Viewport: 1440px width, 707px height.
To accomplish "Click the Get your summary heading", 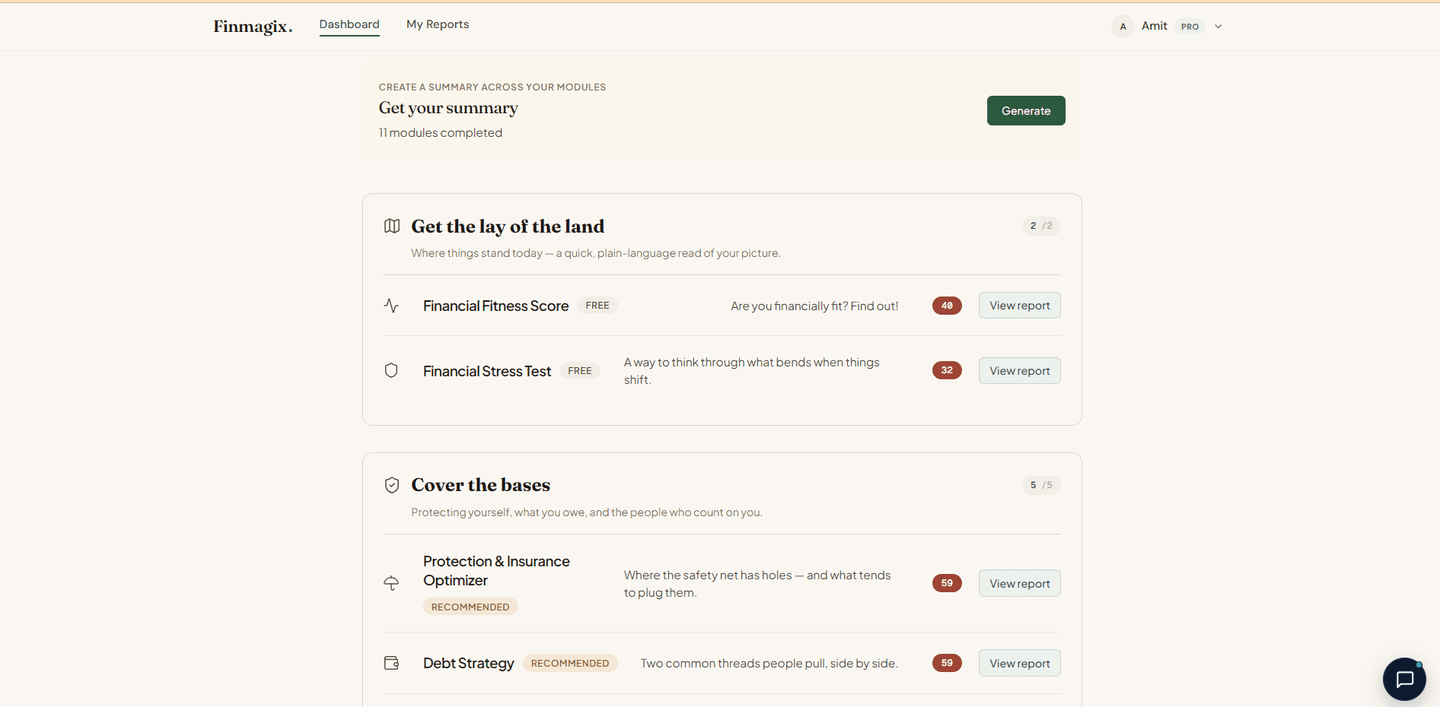I will click(448, 108).
